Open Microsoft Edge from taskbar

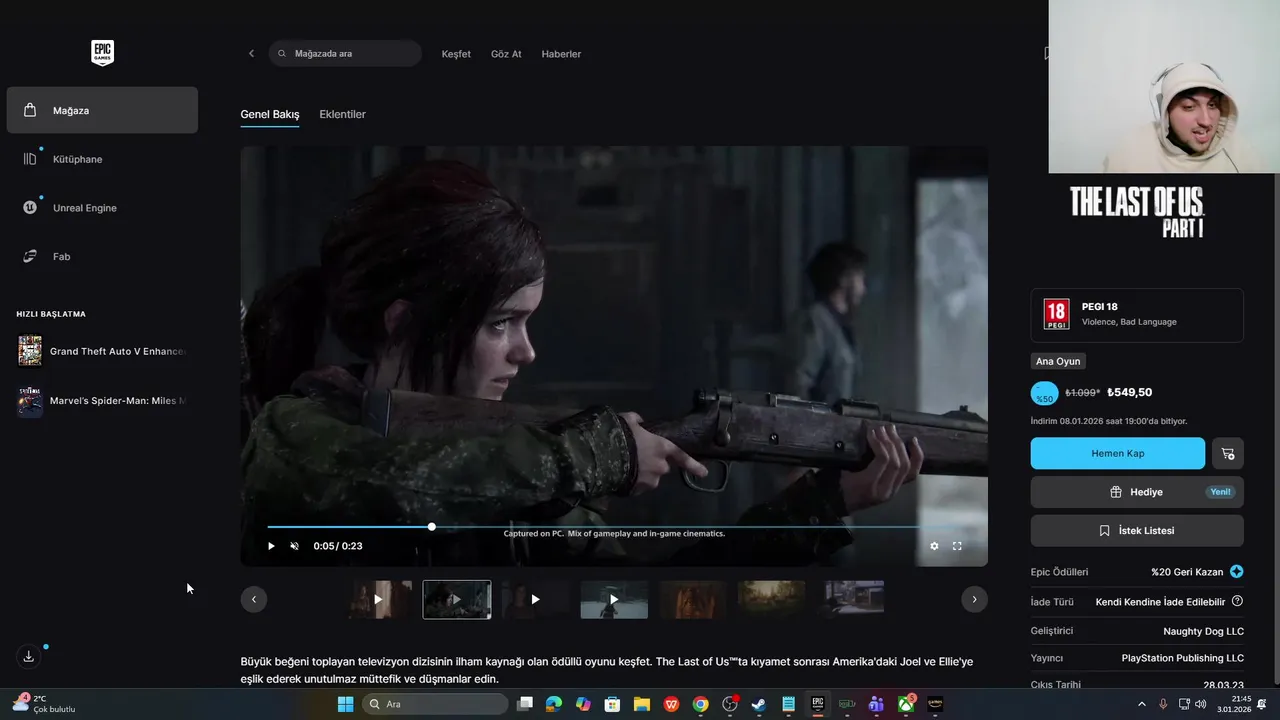tap(554, 704)
